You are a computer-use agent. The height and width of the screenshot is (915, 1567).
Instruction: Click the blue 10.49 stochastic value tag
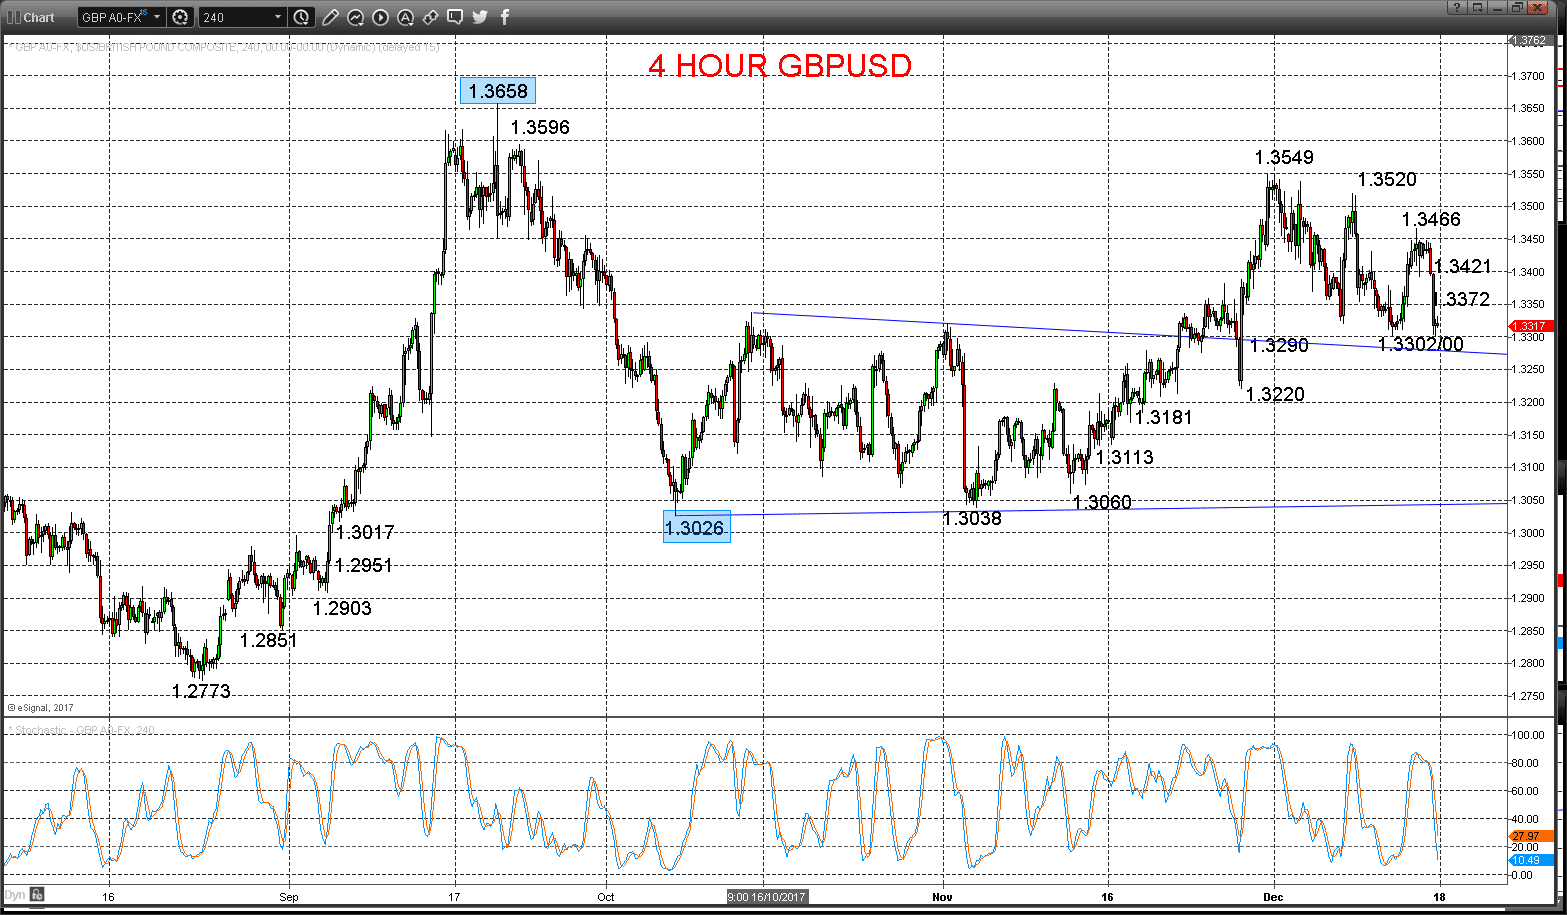pos(1530,860)
